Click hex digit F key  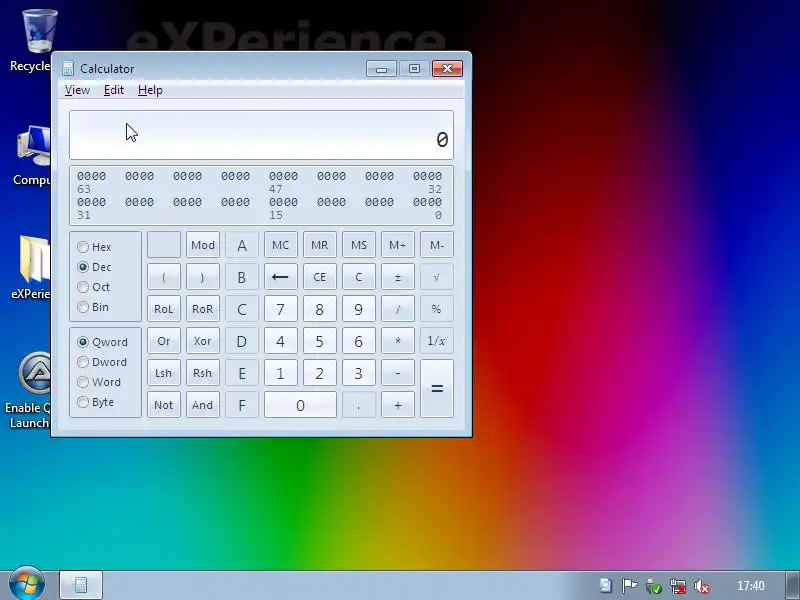point(242,405)
